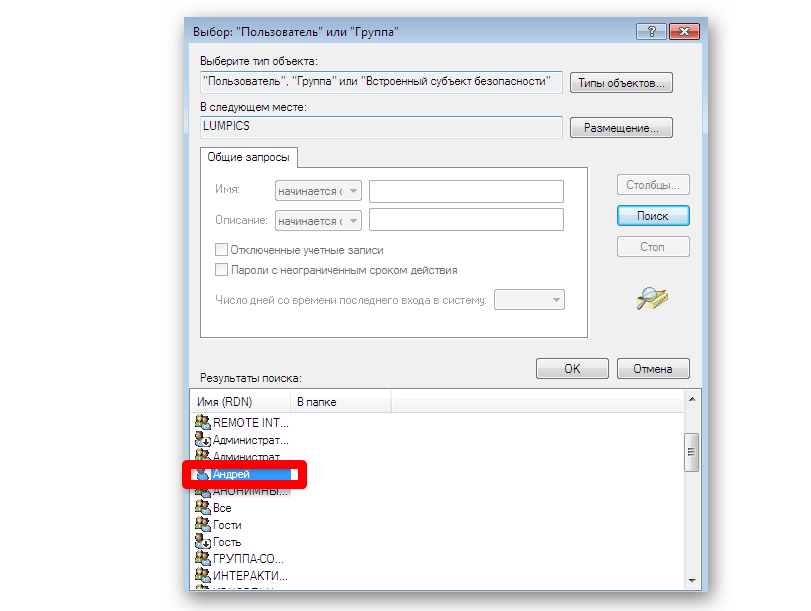This screenshot has height=611, width=811.
Task: Focus the Имя text input field
Action: [466, 191]
